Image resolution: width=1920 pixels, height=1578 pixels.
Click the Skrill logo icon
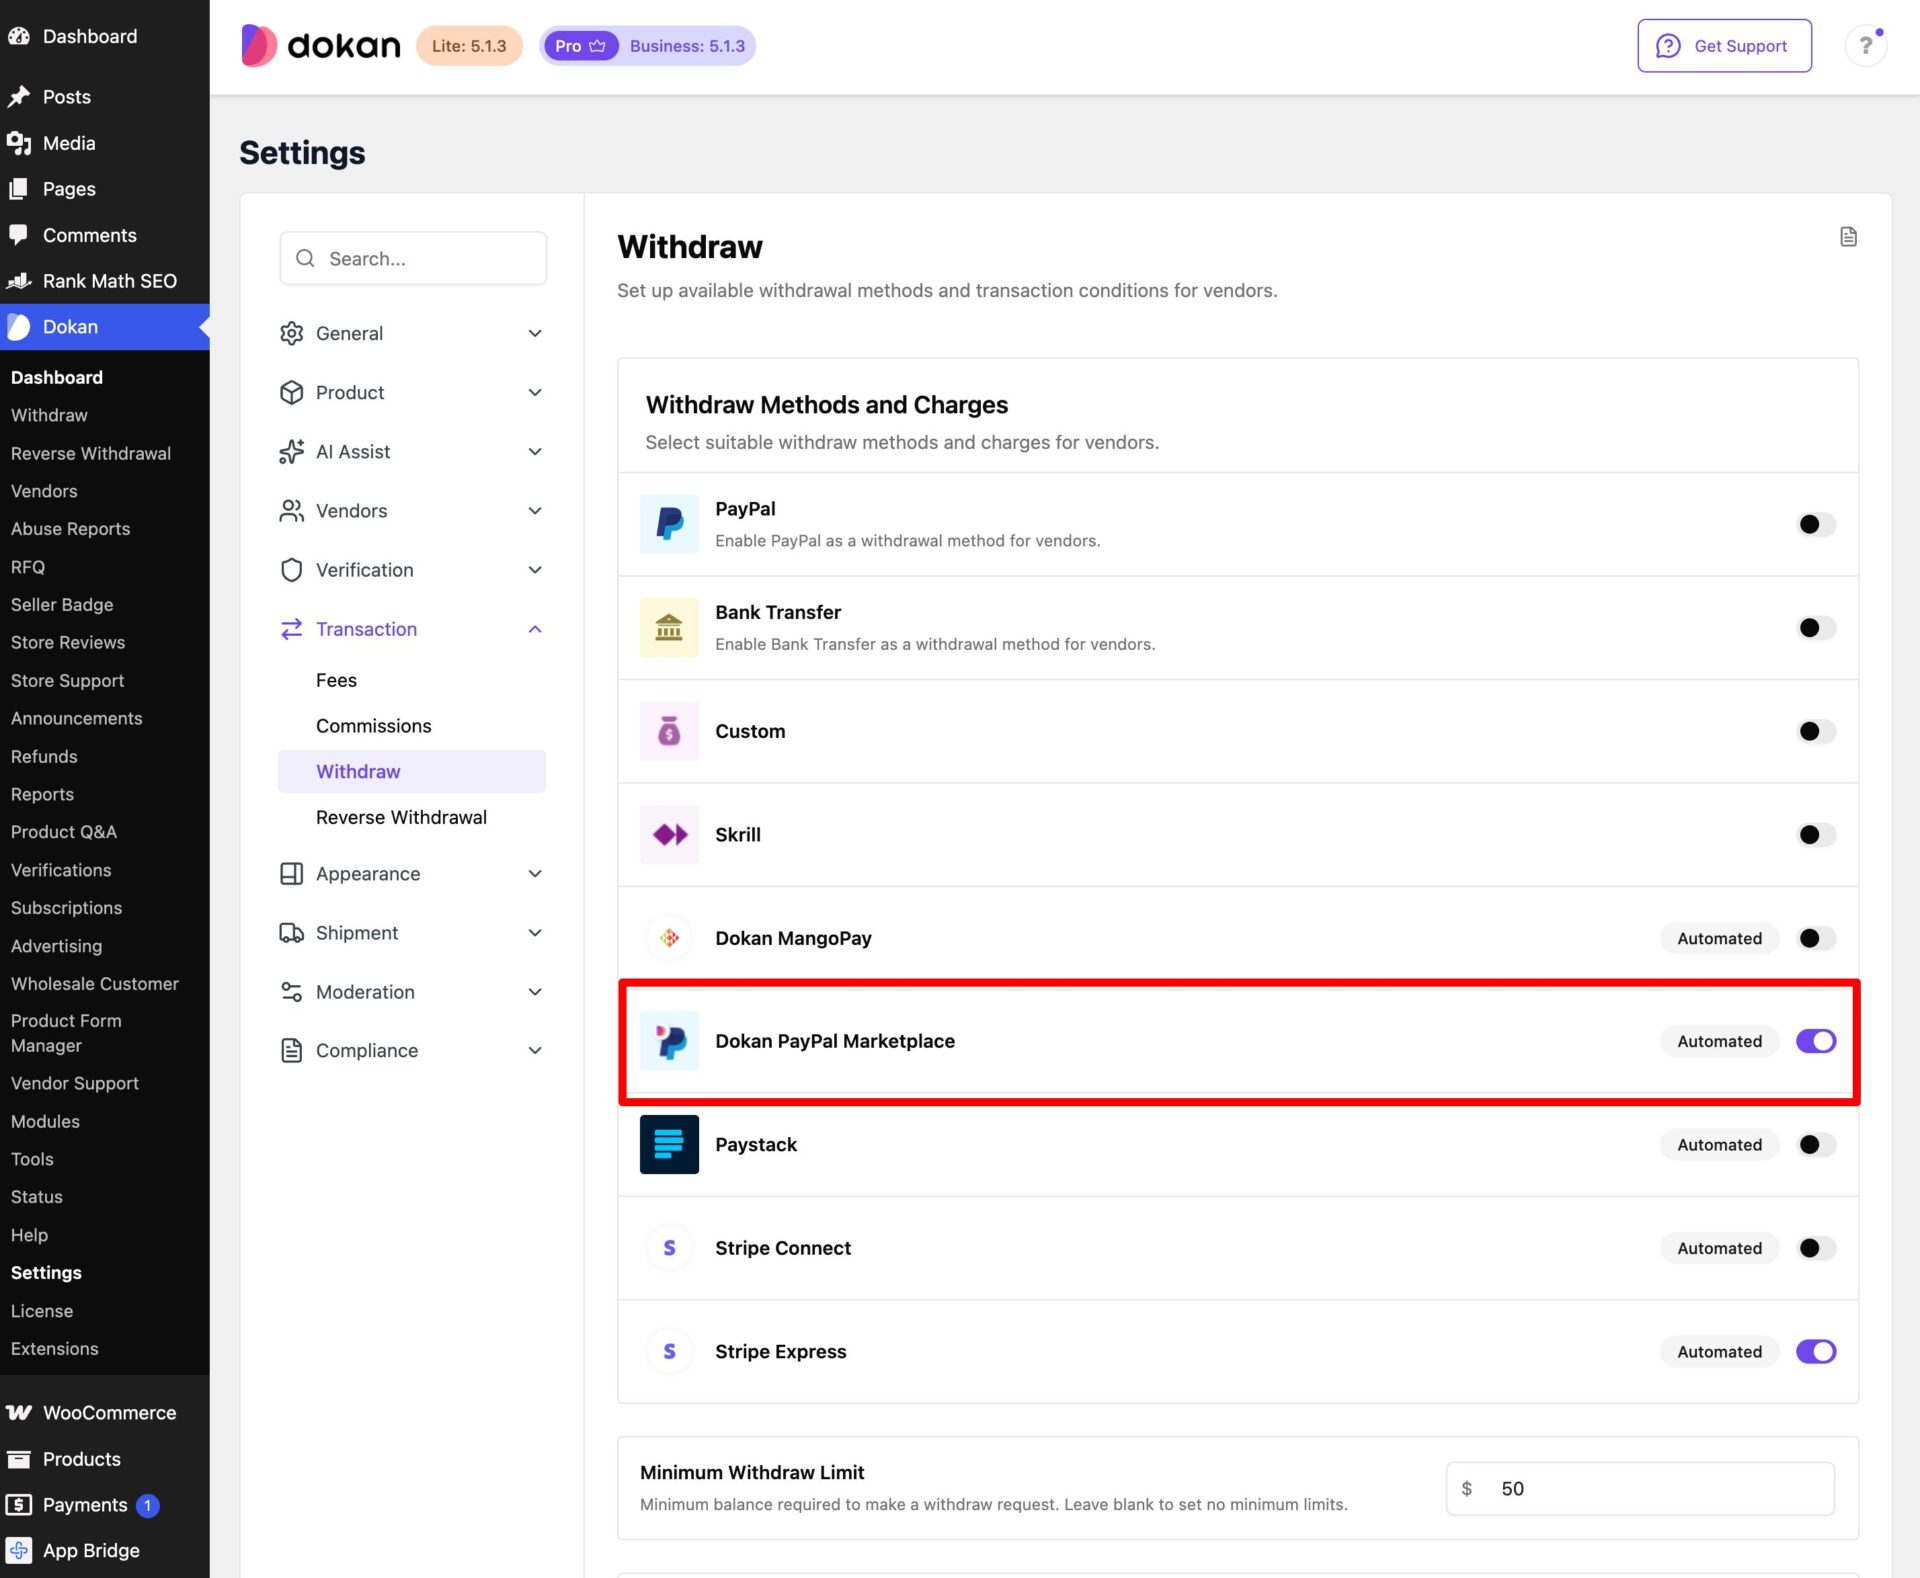(669, 835)
